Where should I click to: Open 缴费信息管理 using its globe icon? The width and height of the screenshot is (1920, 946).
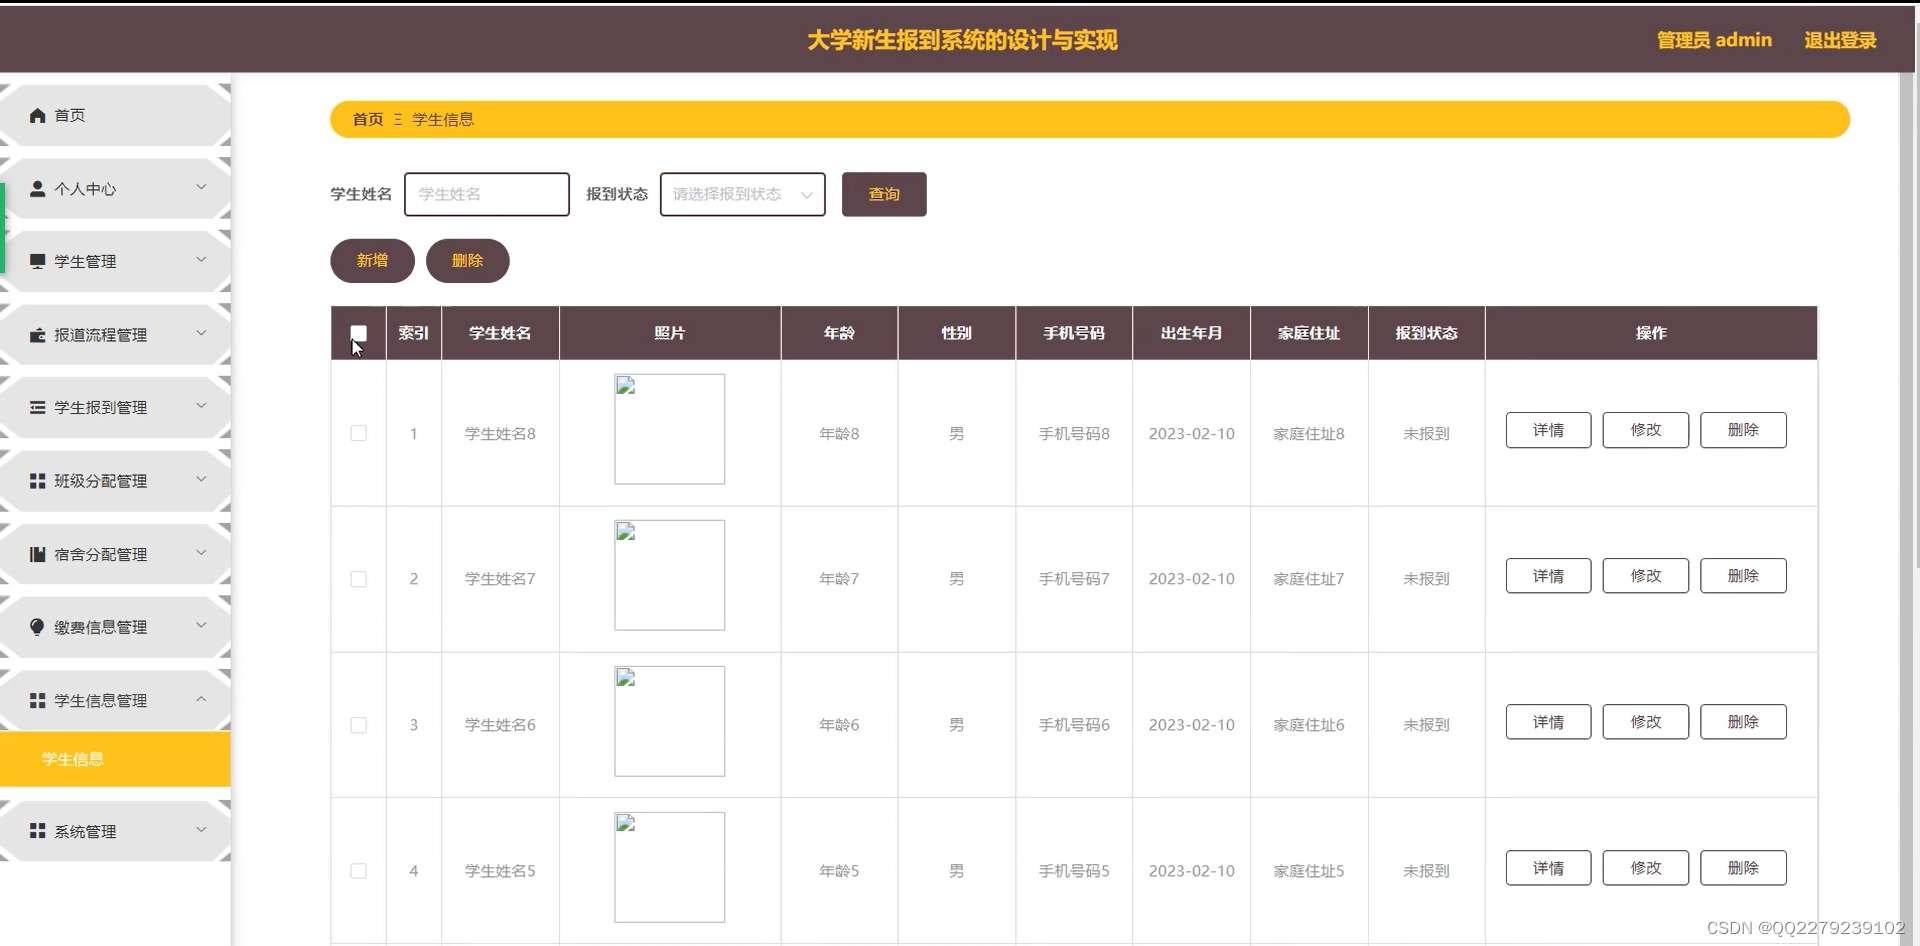point(37,626)
